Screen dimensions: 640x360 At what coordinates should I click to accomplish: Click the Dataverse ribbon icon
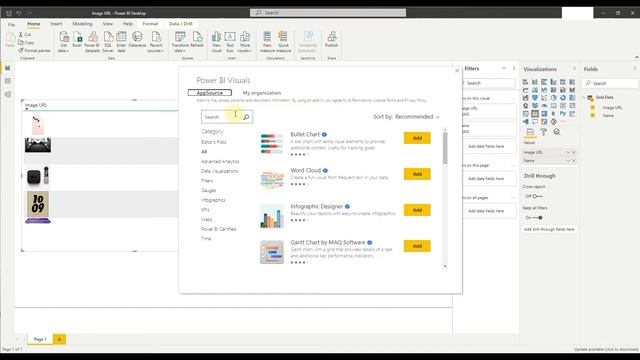pos(137,40)
